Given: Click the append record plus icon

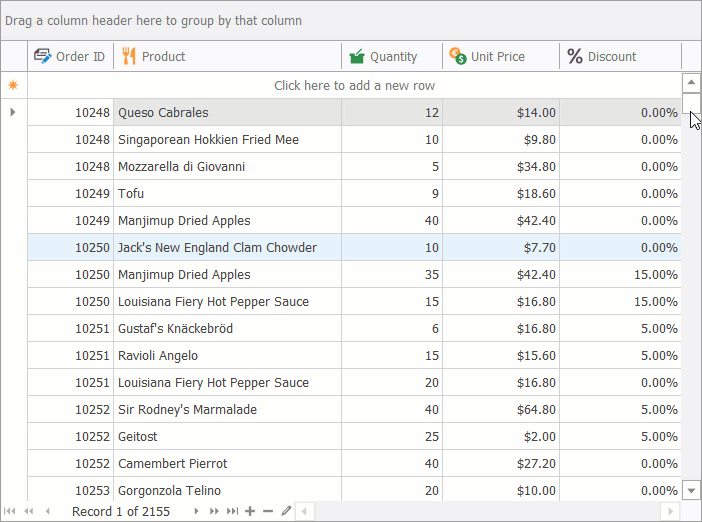Looking at the screenshot, I should (x=250, y=511).
